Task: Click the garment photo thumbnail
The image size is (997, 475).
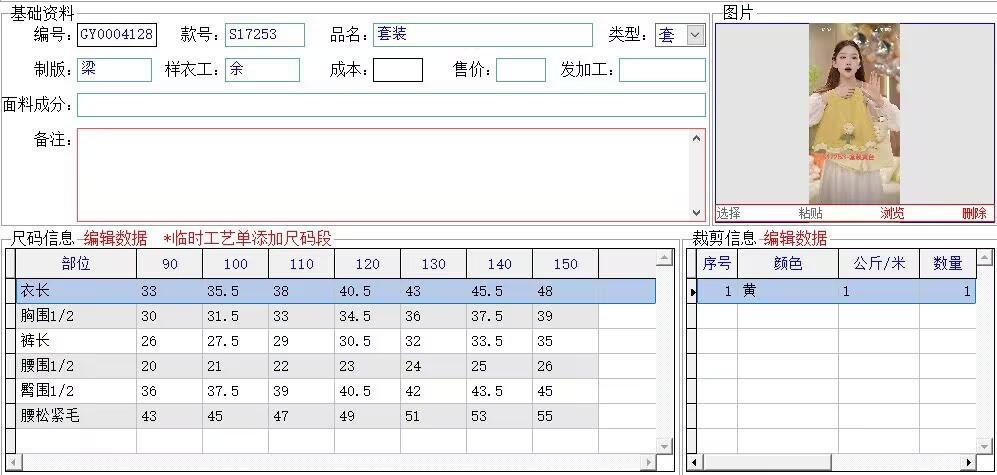Action: click(x=854, y=113)
